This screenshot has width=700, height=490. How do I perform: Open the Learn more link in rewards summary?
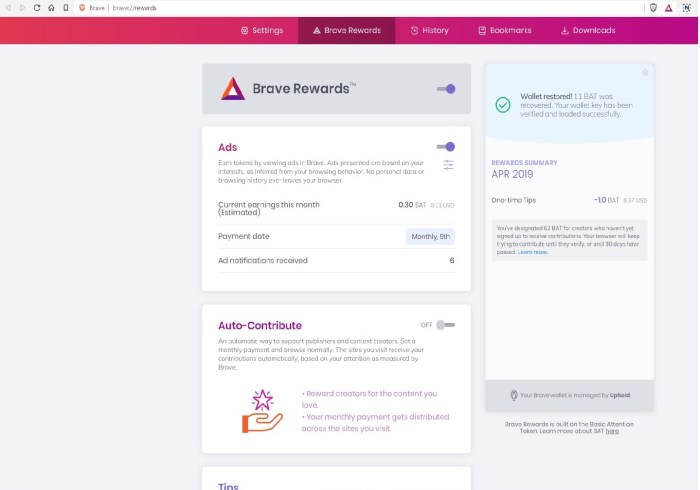click(x=533, y=252)
